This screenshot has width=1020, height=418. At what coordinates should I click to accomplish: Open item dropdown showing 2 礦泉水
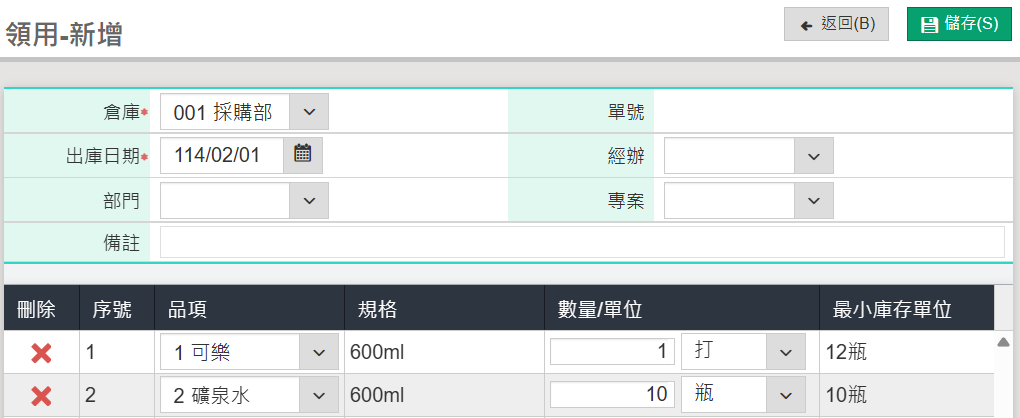[x=318, y=395]
